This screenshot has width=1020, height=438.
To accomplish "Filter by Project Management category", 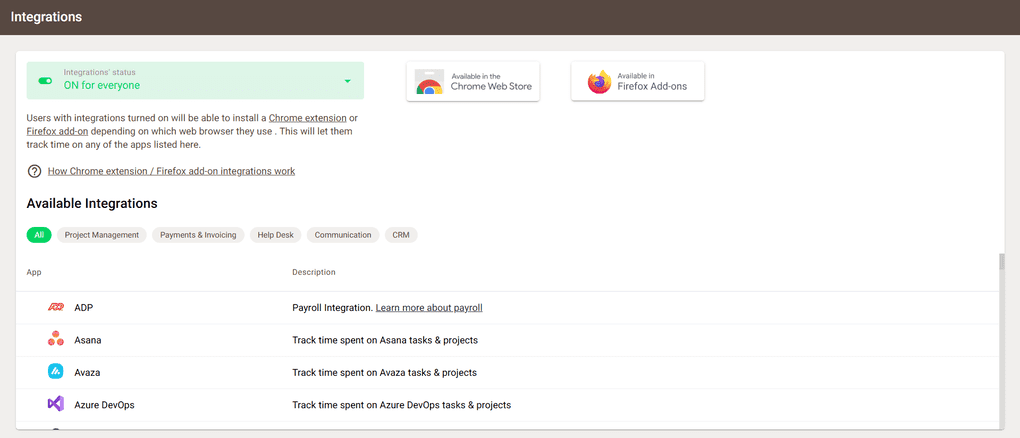I will pos(102,235).
